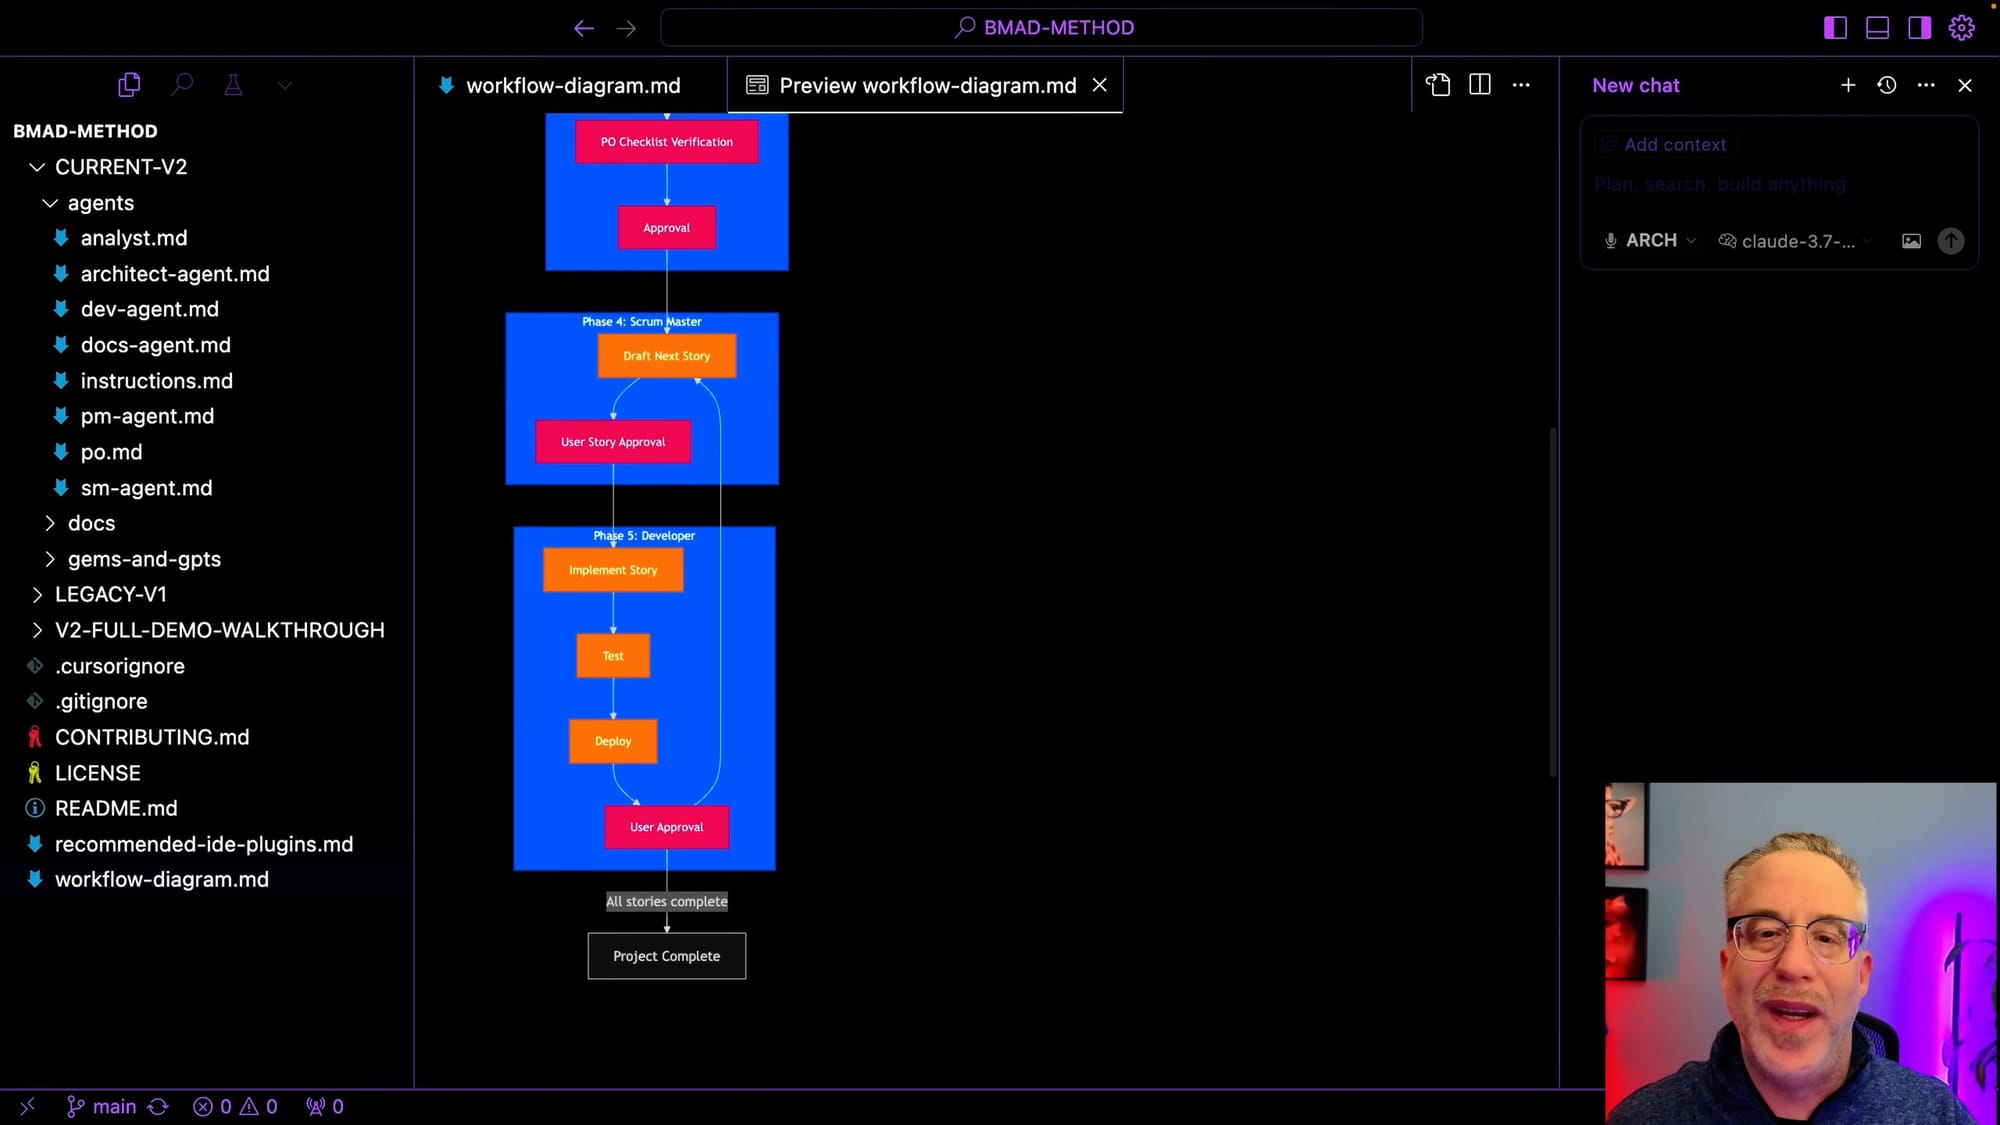This screenshot has width=2000, height=1125.
Task: Click the flask testing icon in sidebar
Action: pos(233,85)
